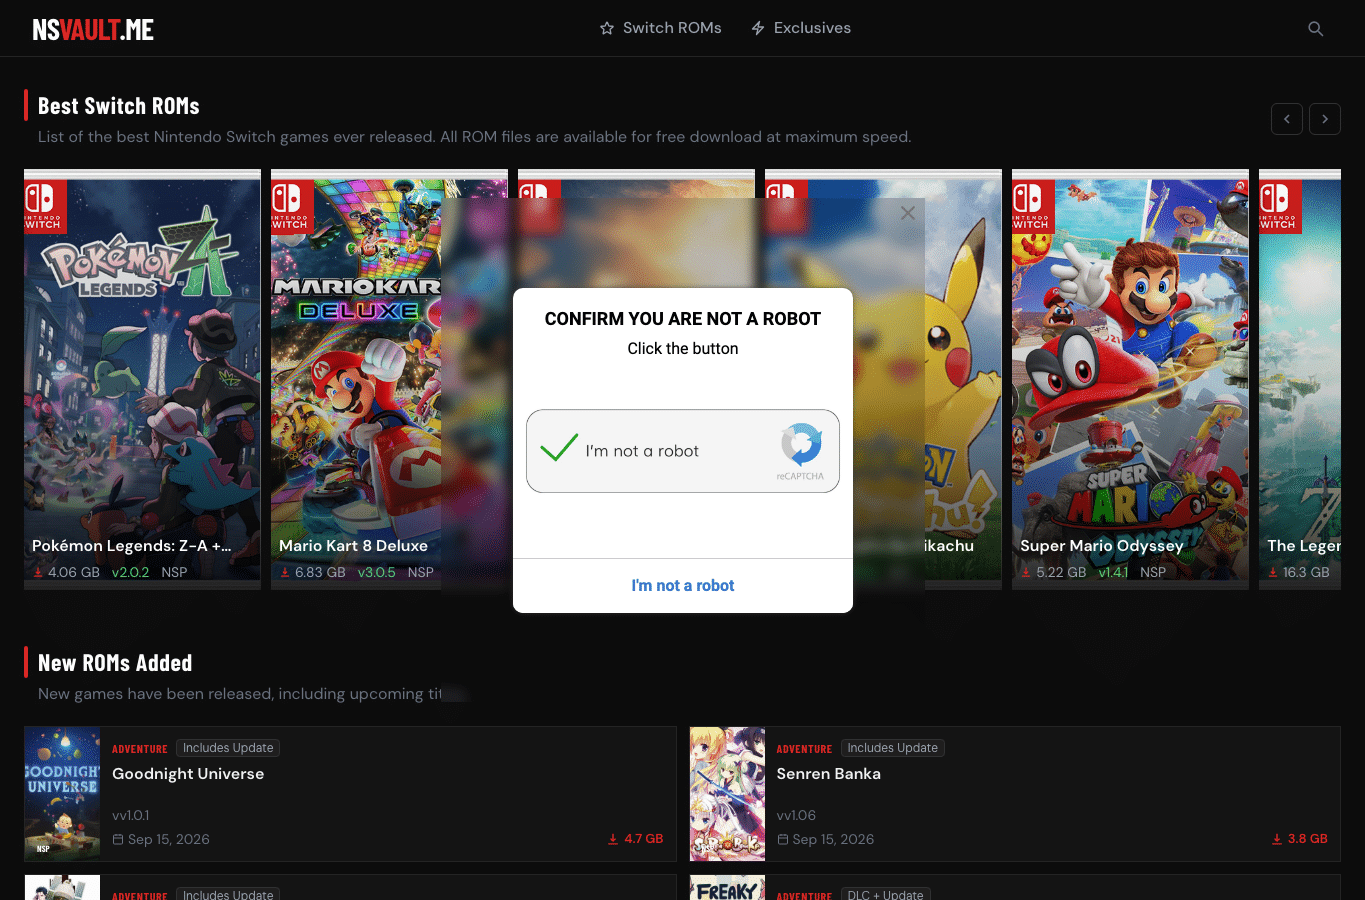Click the Nintendo Switch badge on Pokémon Legends cover
The height and width of the screenshot is (900, 1365).
[45, 206]
